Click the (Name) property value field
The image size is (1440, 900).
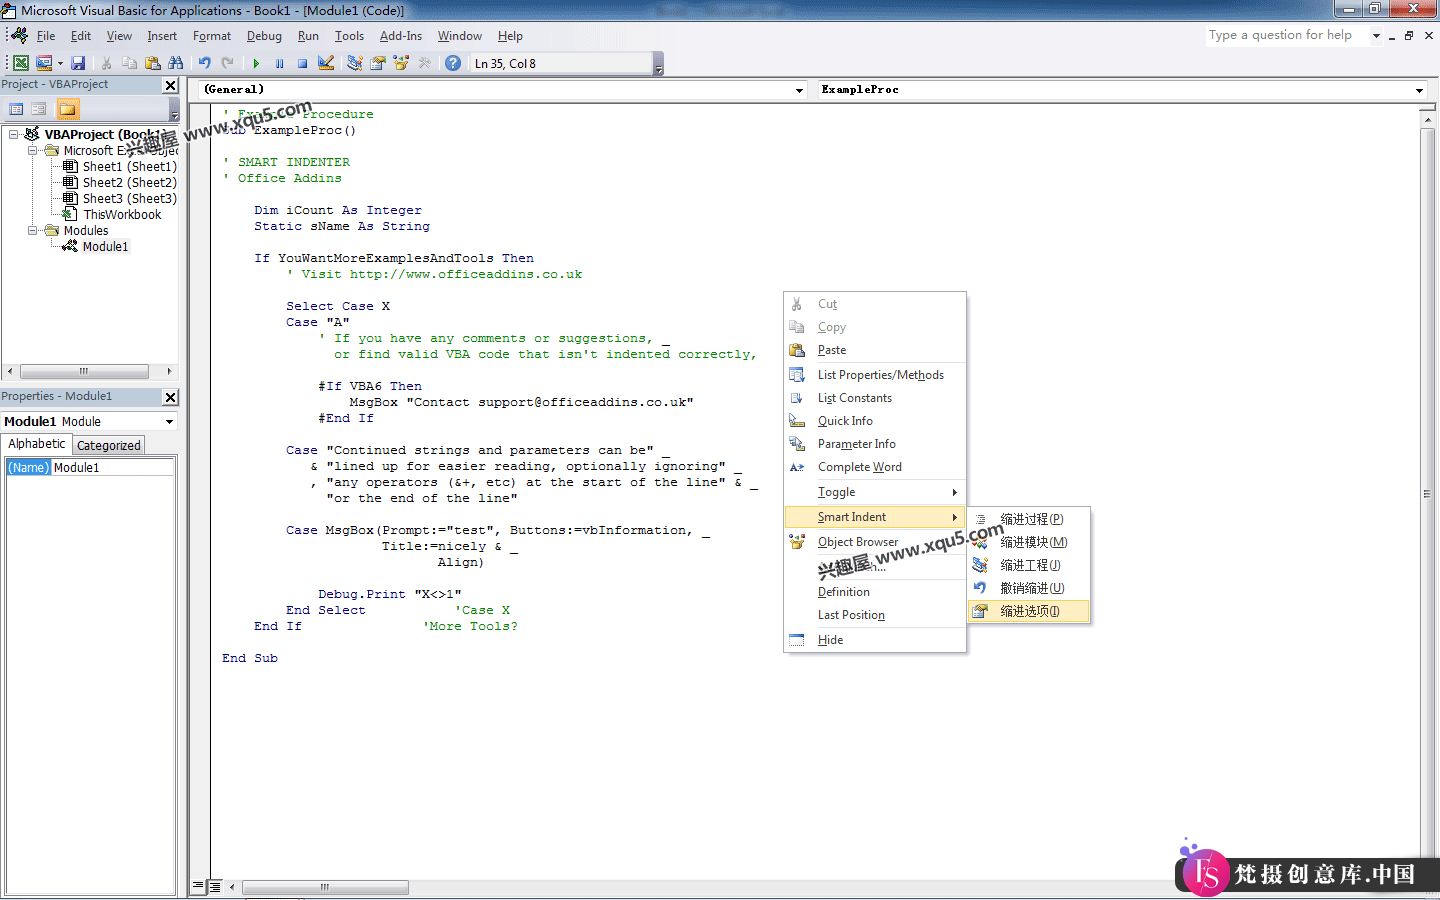(113, 467)
